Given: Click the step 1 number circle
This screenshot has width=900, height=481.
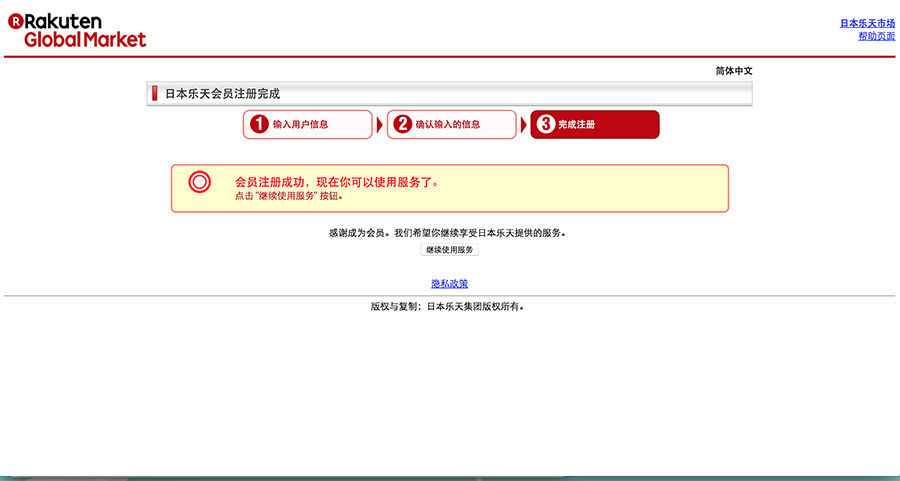Looking at the screenshot, I should click(x=259, y=124).
